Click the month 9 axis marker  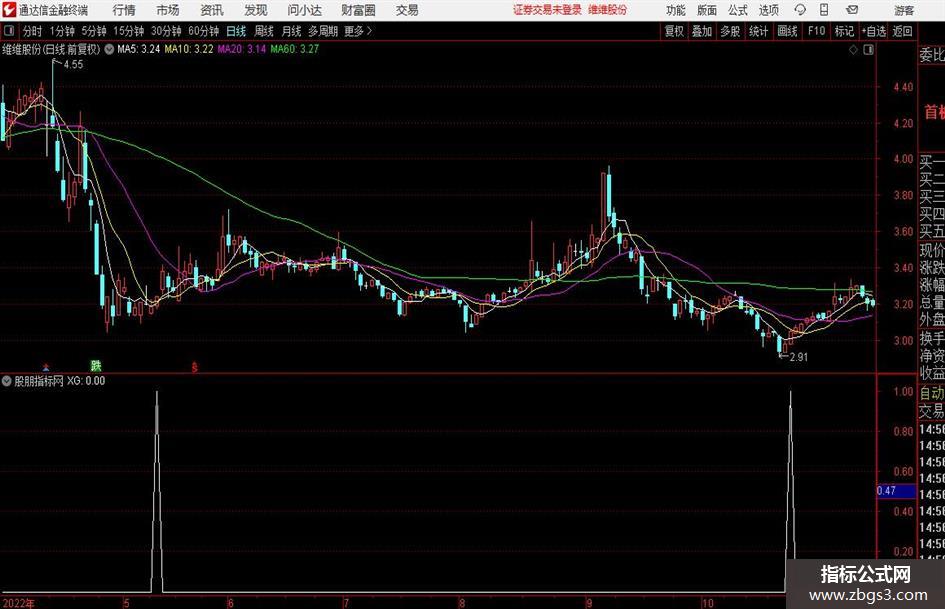(588, 603)
